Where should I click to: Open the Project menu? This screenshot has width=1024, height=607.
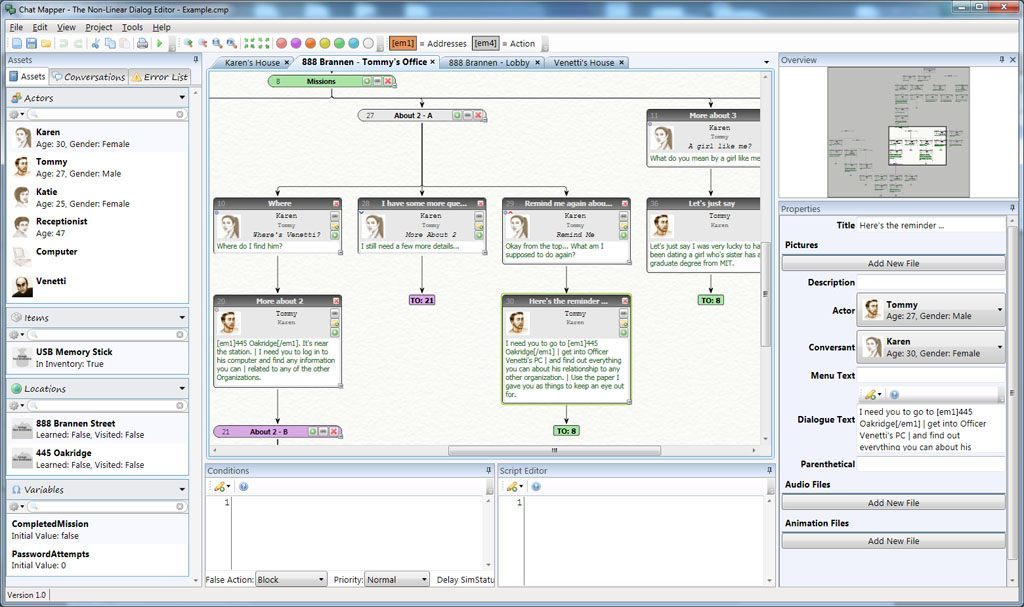[x=98, y=27]
